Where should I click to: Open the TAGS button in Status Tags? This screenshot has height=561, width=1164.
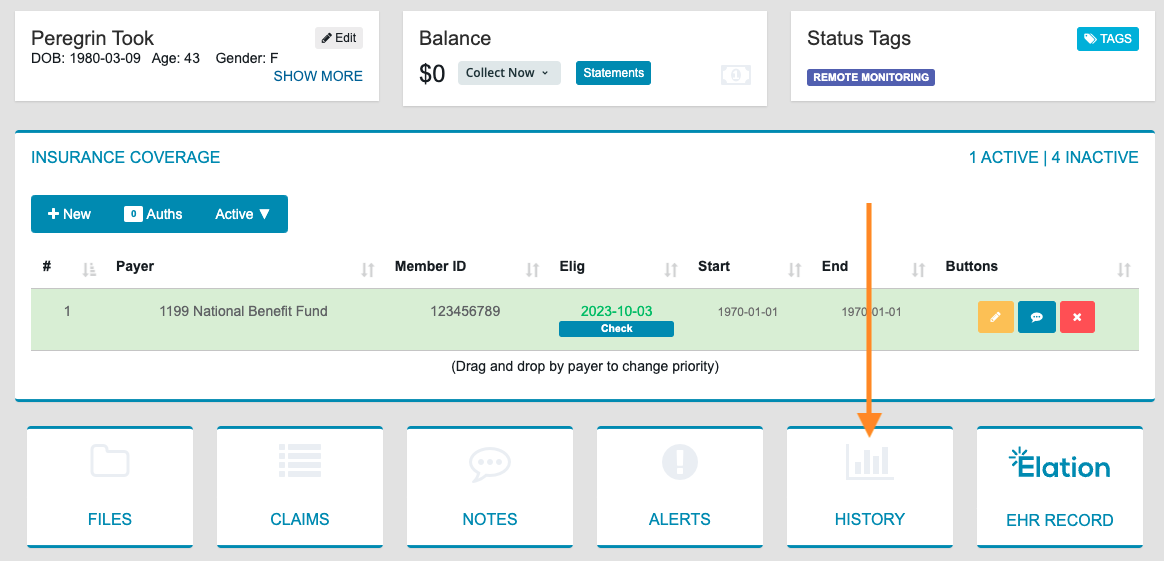[x=1108, y=39]
